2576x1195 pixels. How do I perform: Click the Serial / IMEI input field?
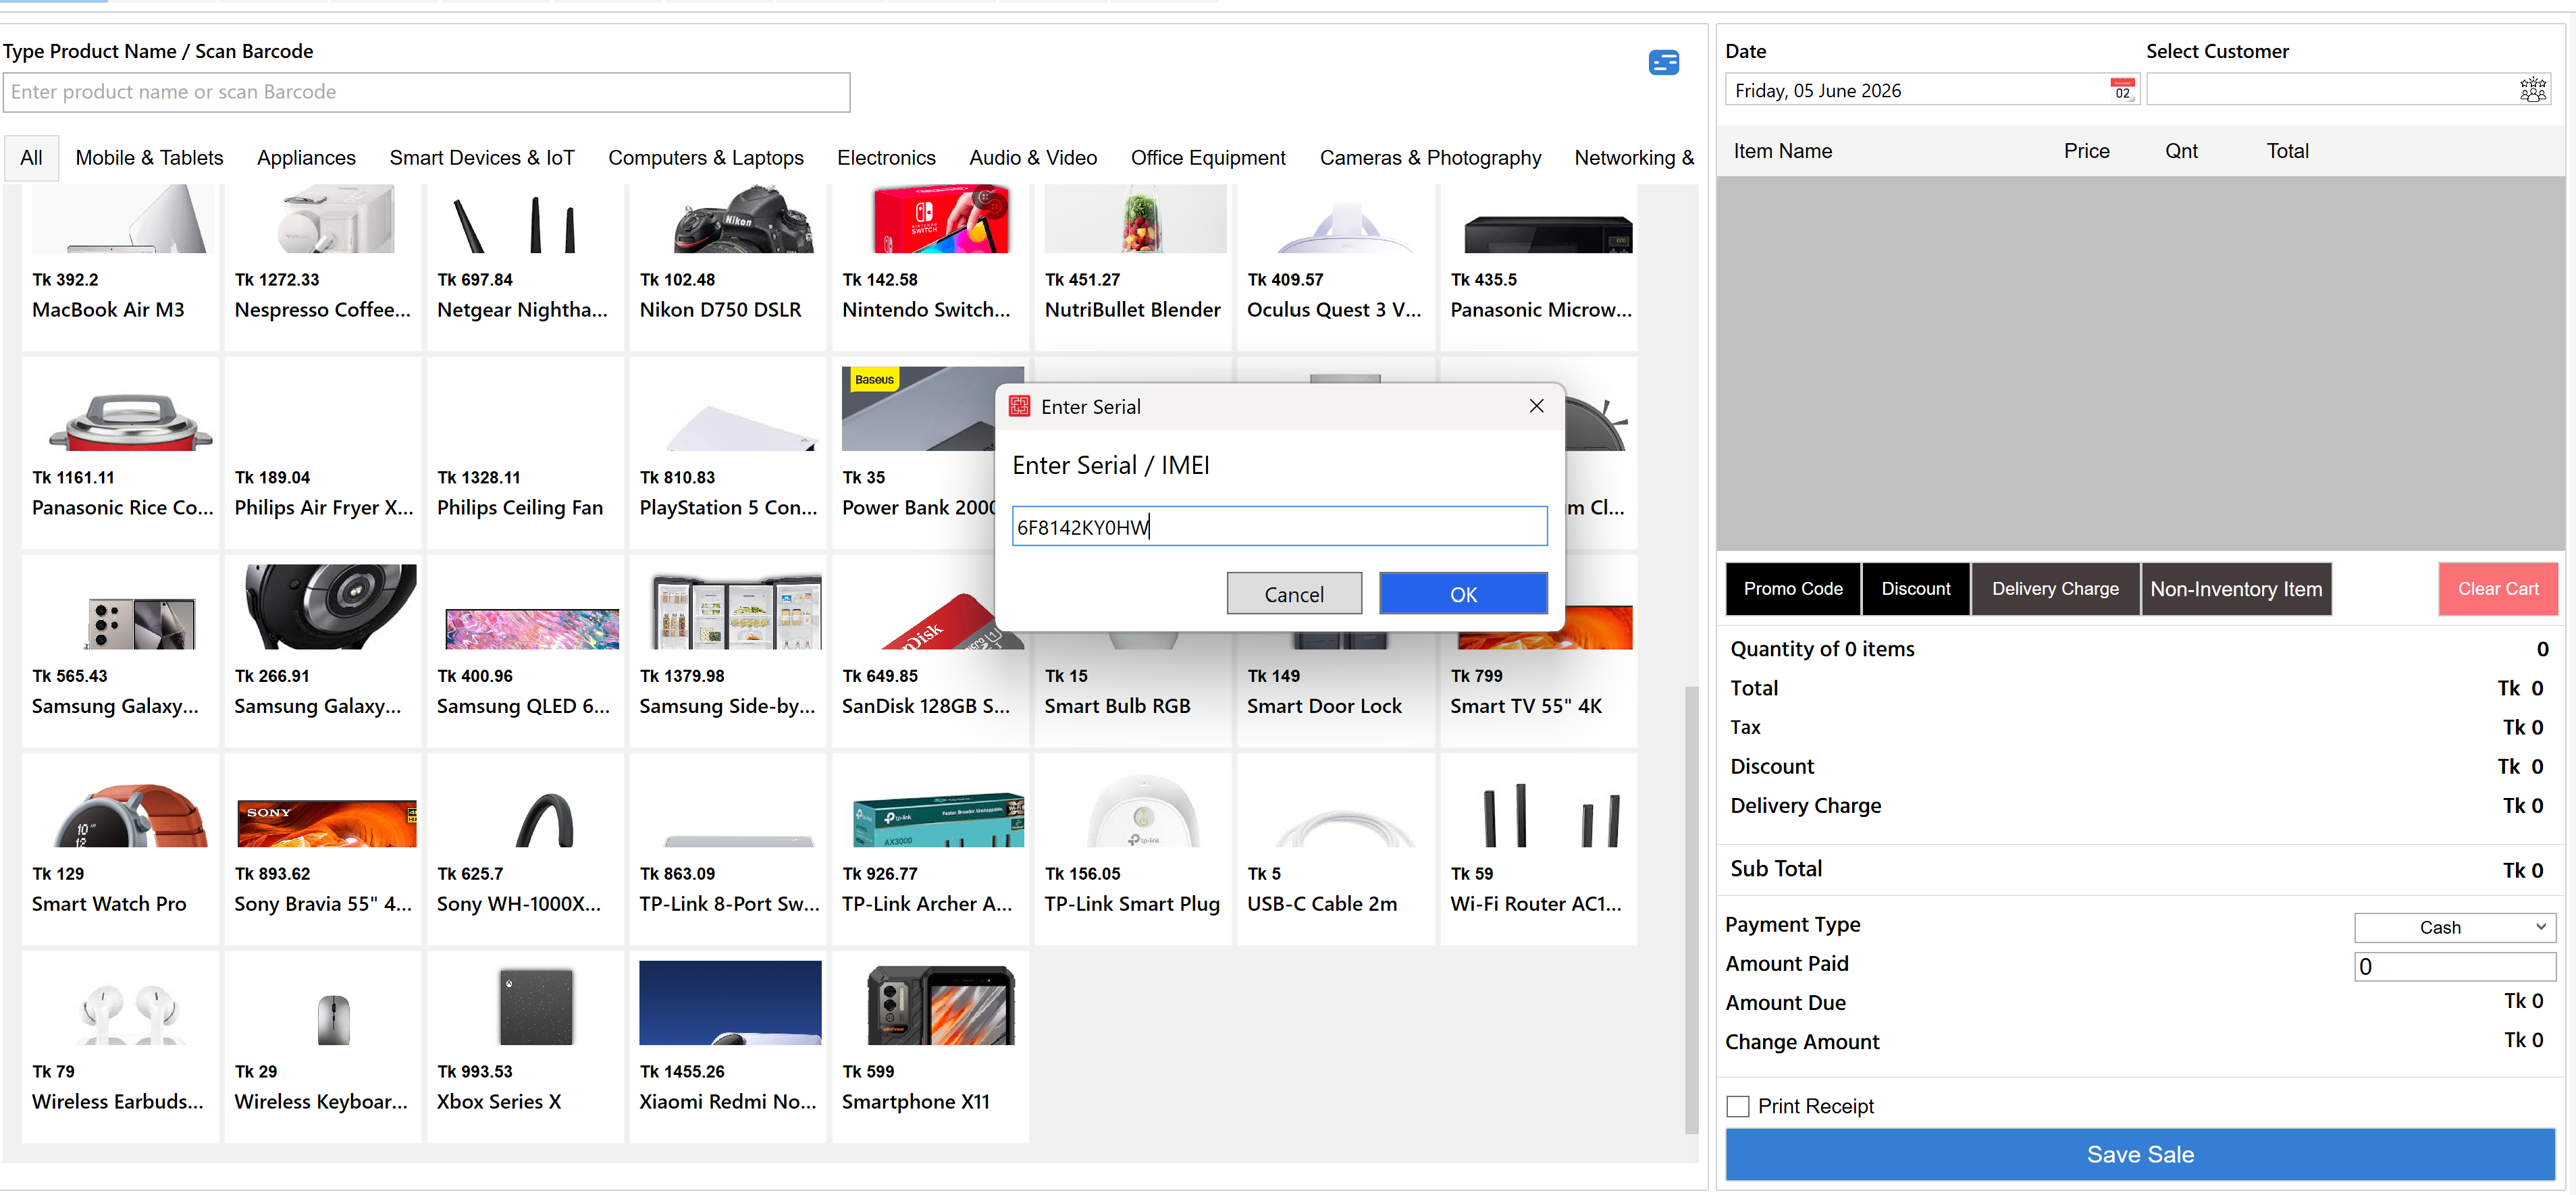point(1279,526)
